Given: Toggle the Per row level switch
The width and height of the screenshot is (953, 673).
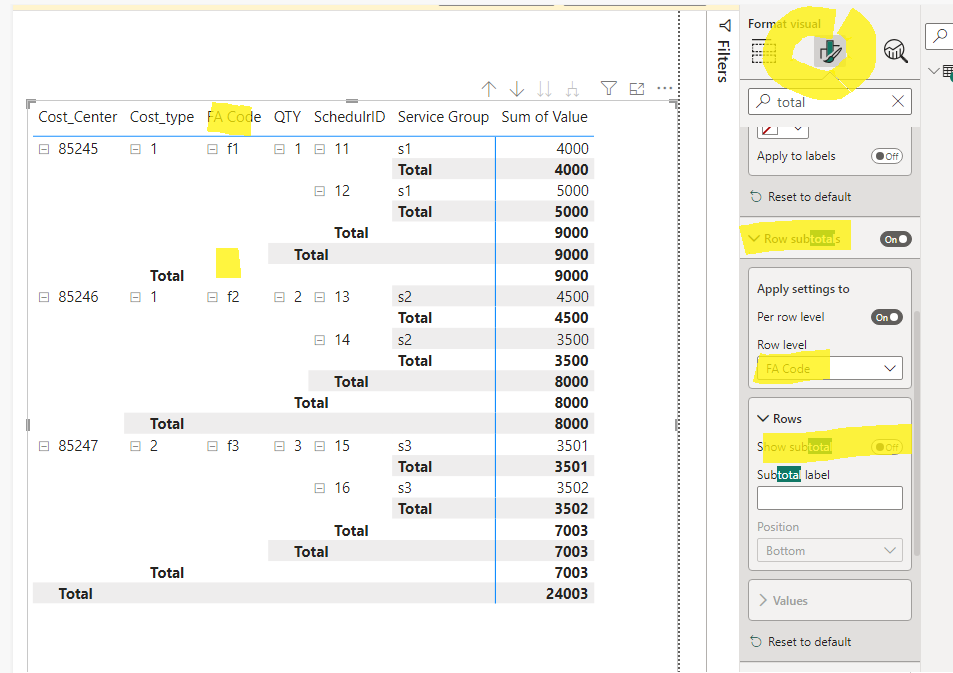Looking at the screenshot, I should click(x=886, y=317).
